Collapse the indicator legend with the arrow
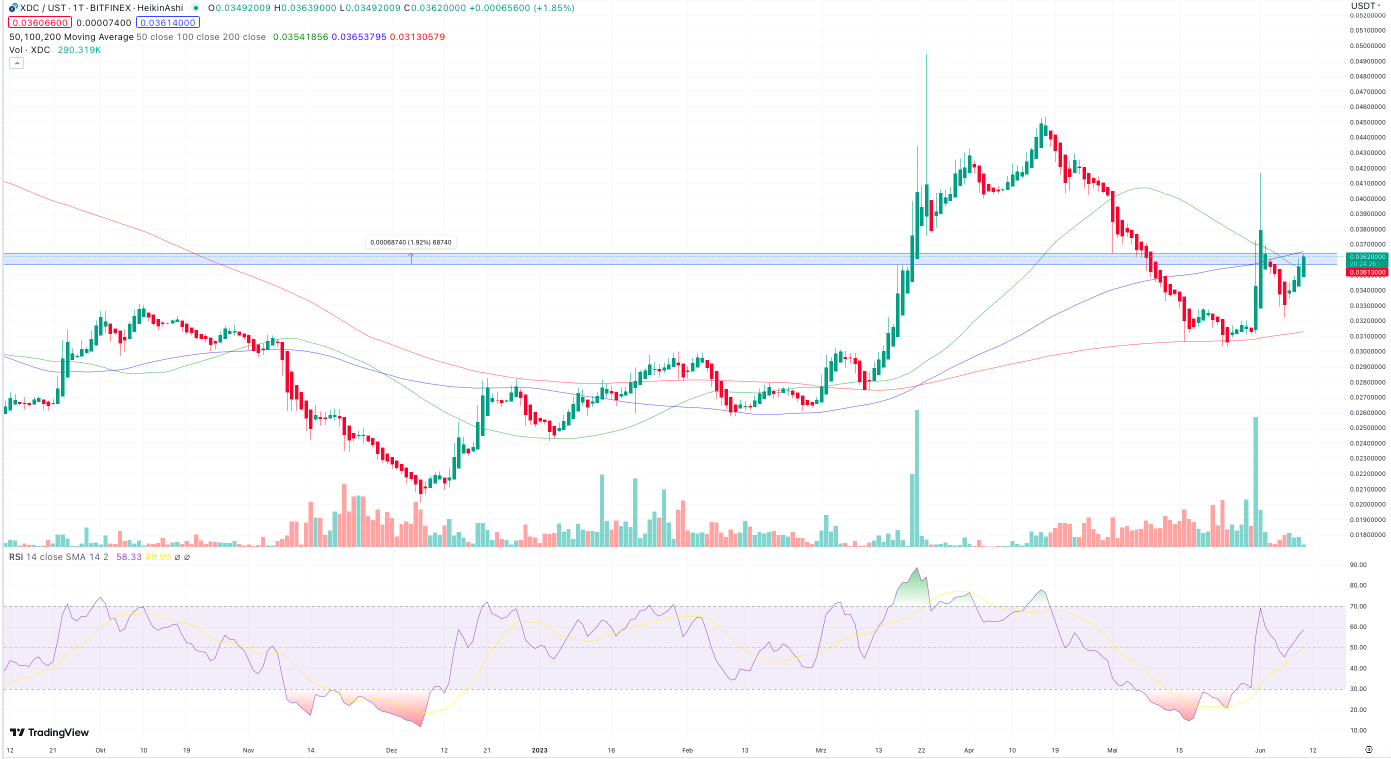1391x759 pixels. [x=16, y=63]
